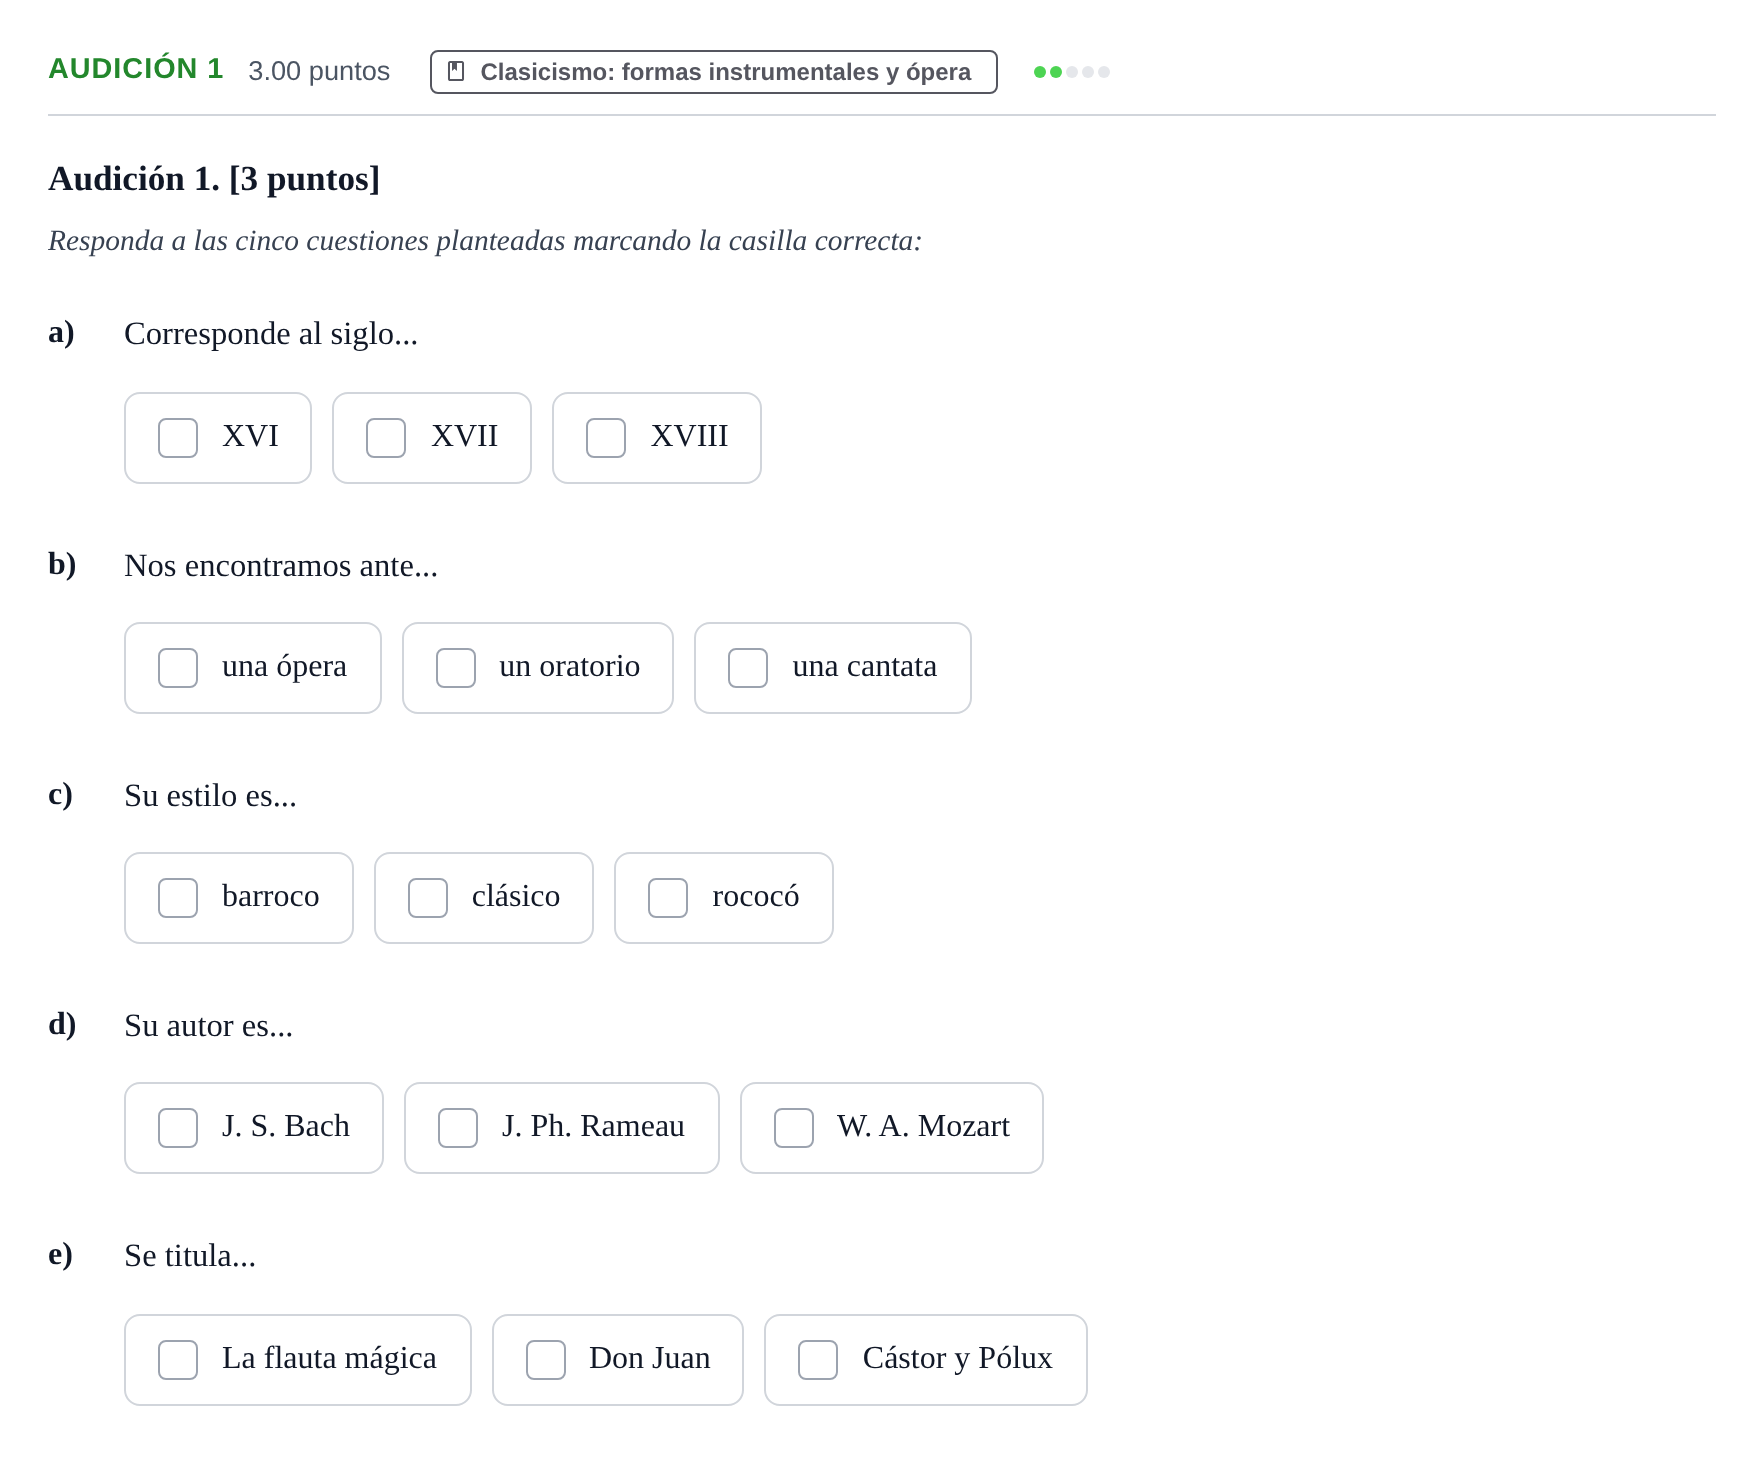Click question text 'Se titula...'

(x=190, y=1256)
